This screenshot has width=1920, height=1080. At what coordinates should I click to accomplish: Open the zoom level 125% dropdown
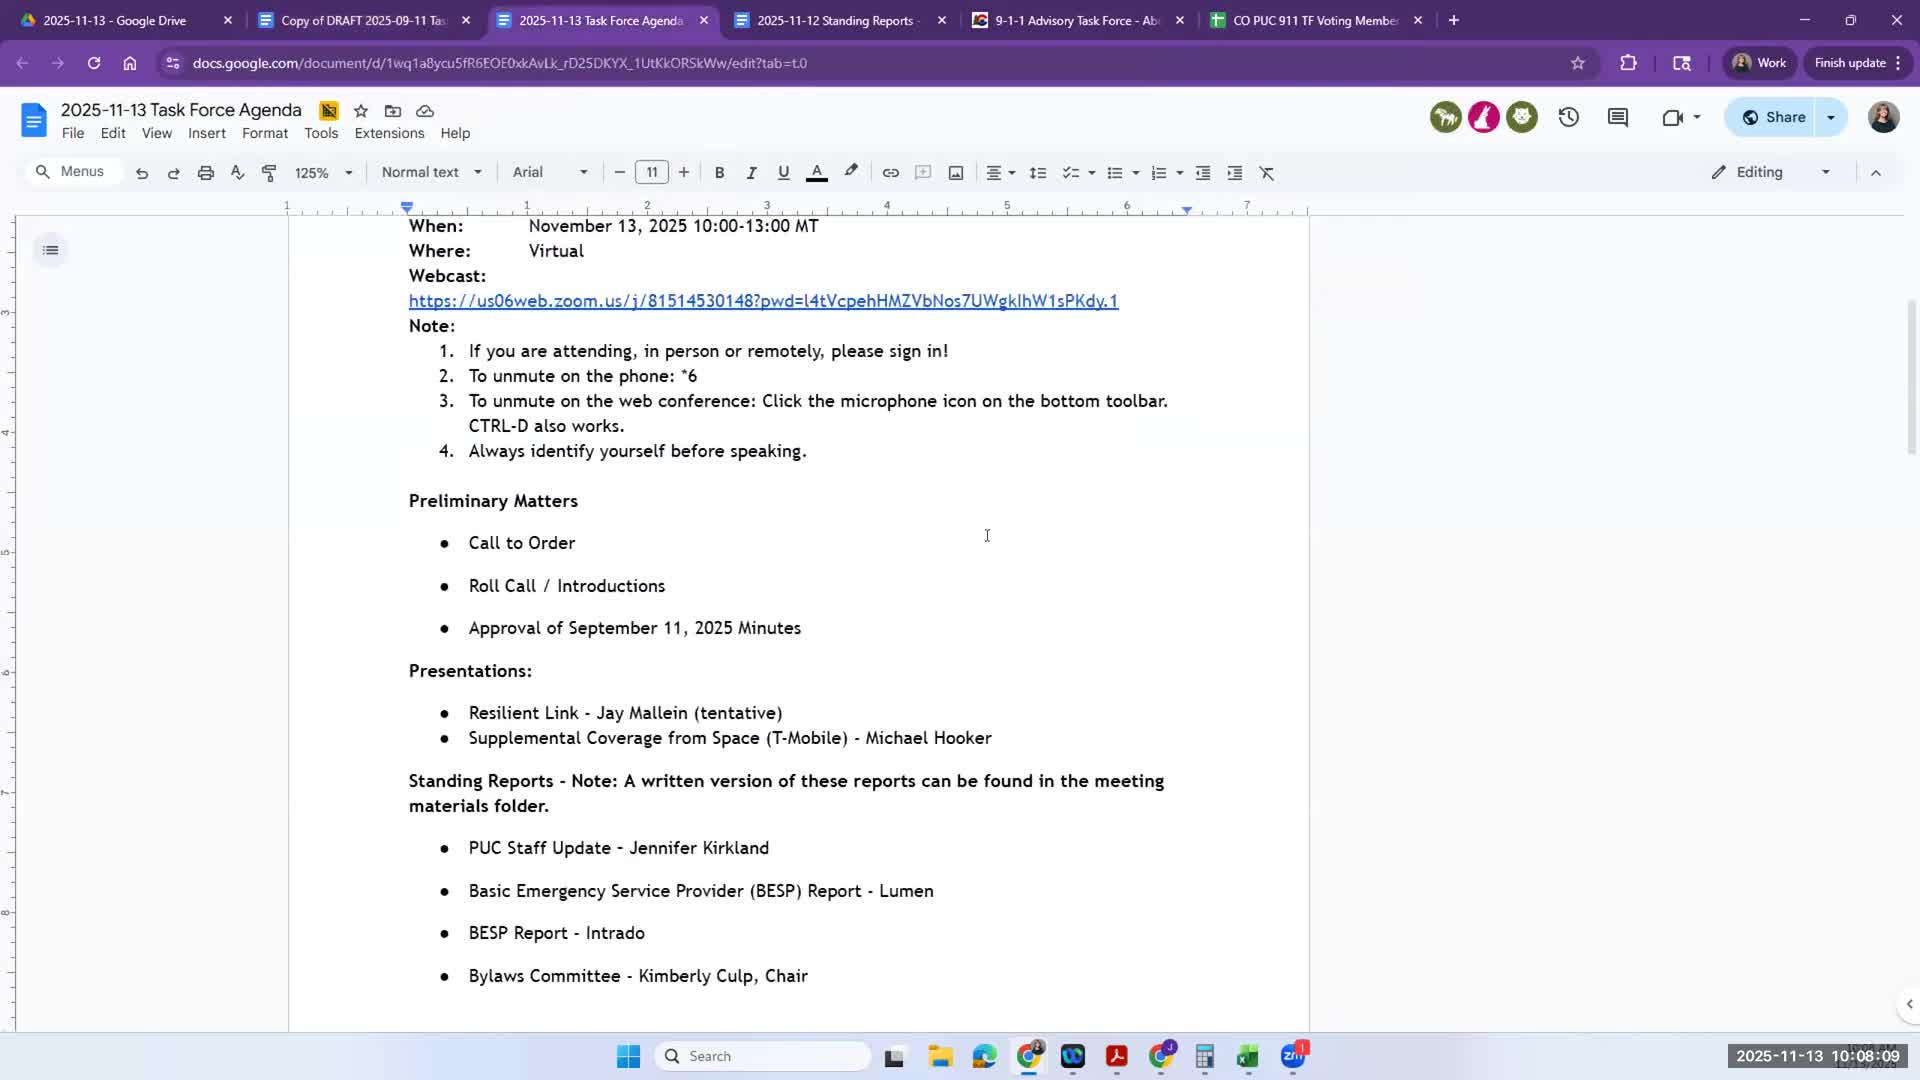[x=323, y=173]
